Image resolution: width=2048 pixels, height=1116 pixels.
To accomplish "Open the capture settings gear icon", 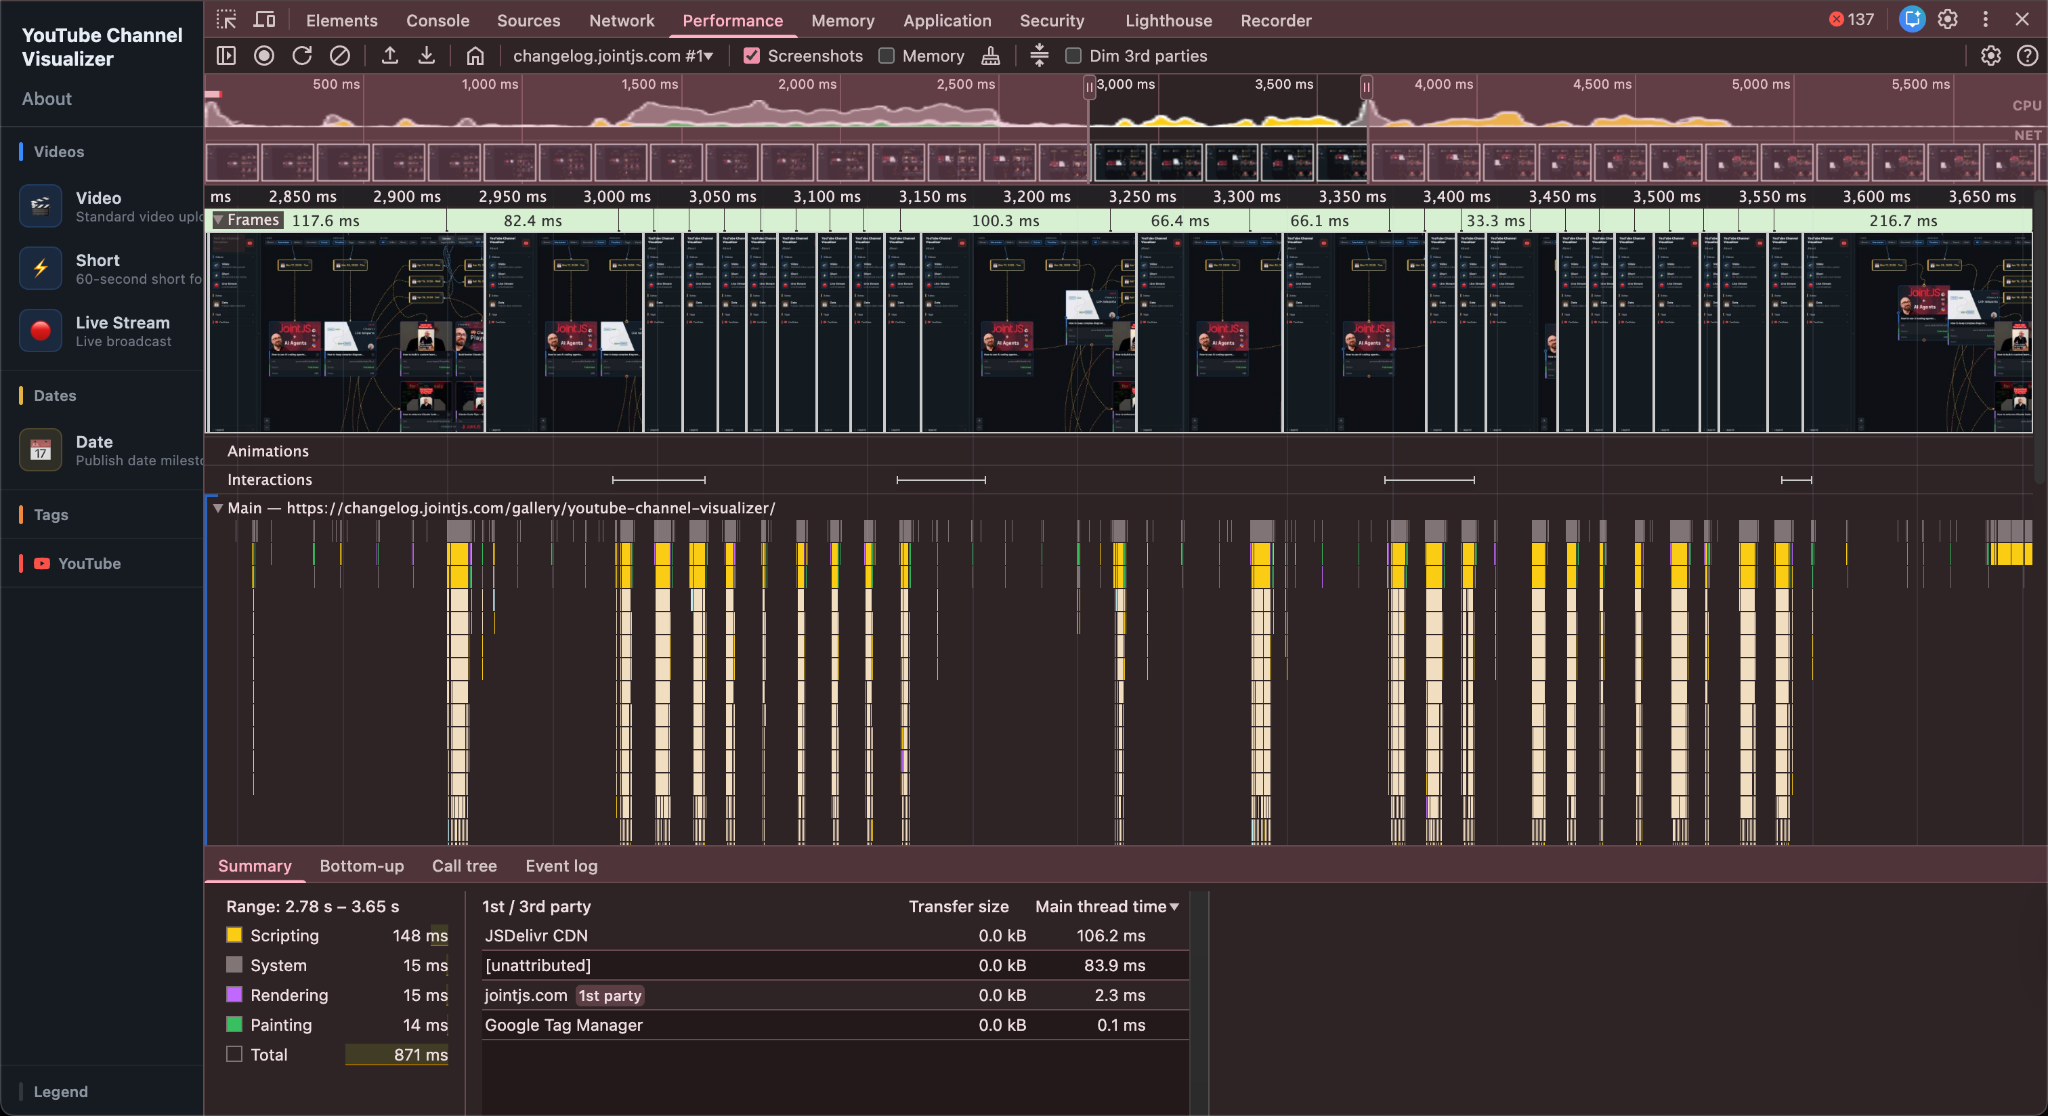I will pos(1991,56).
